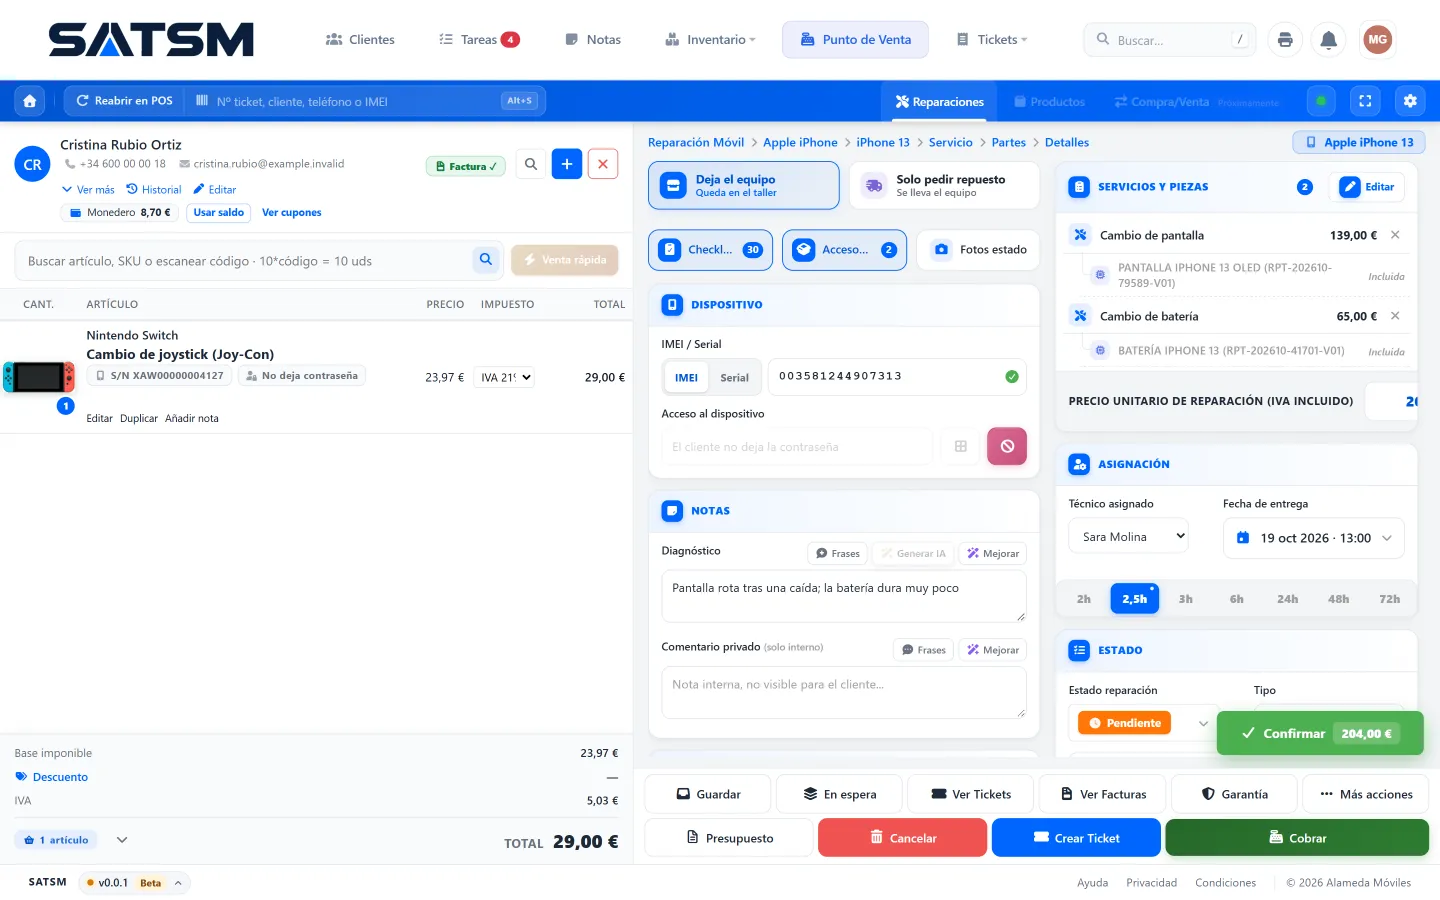Click the green status indicator button
1440x900 pixels.
coord(1321,101)
